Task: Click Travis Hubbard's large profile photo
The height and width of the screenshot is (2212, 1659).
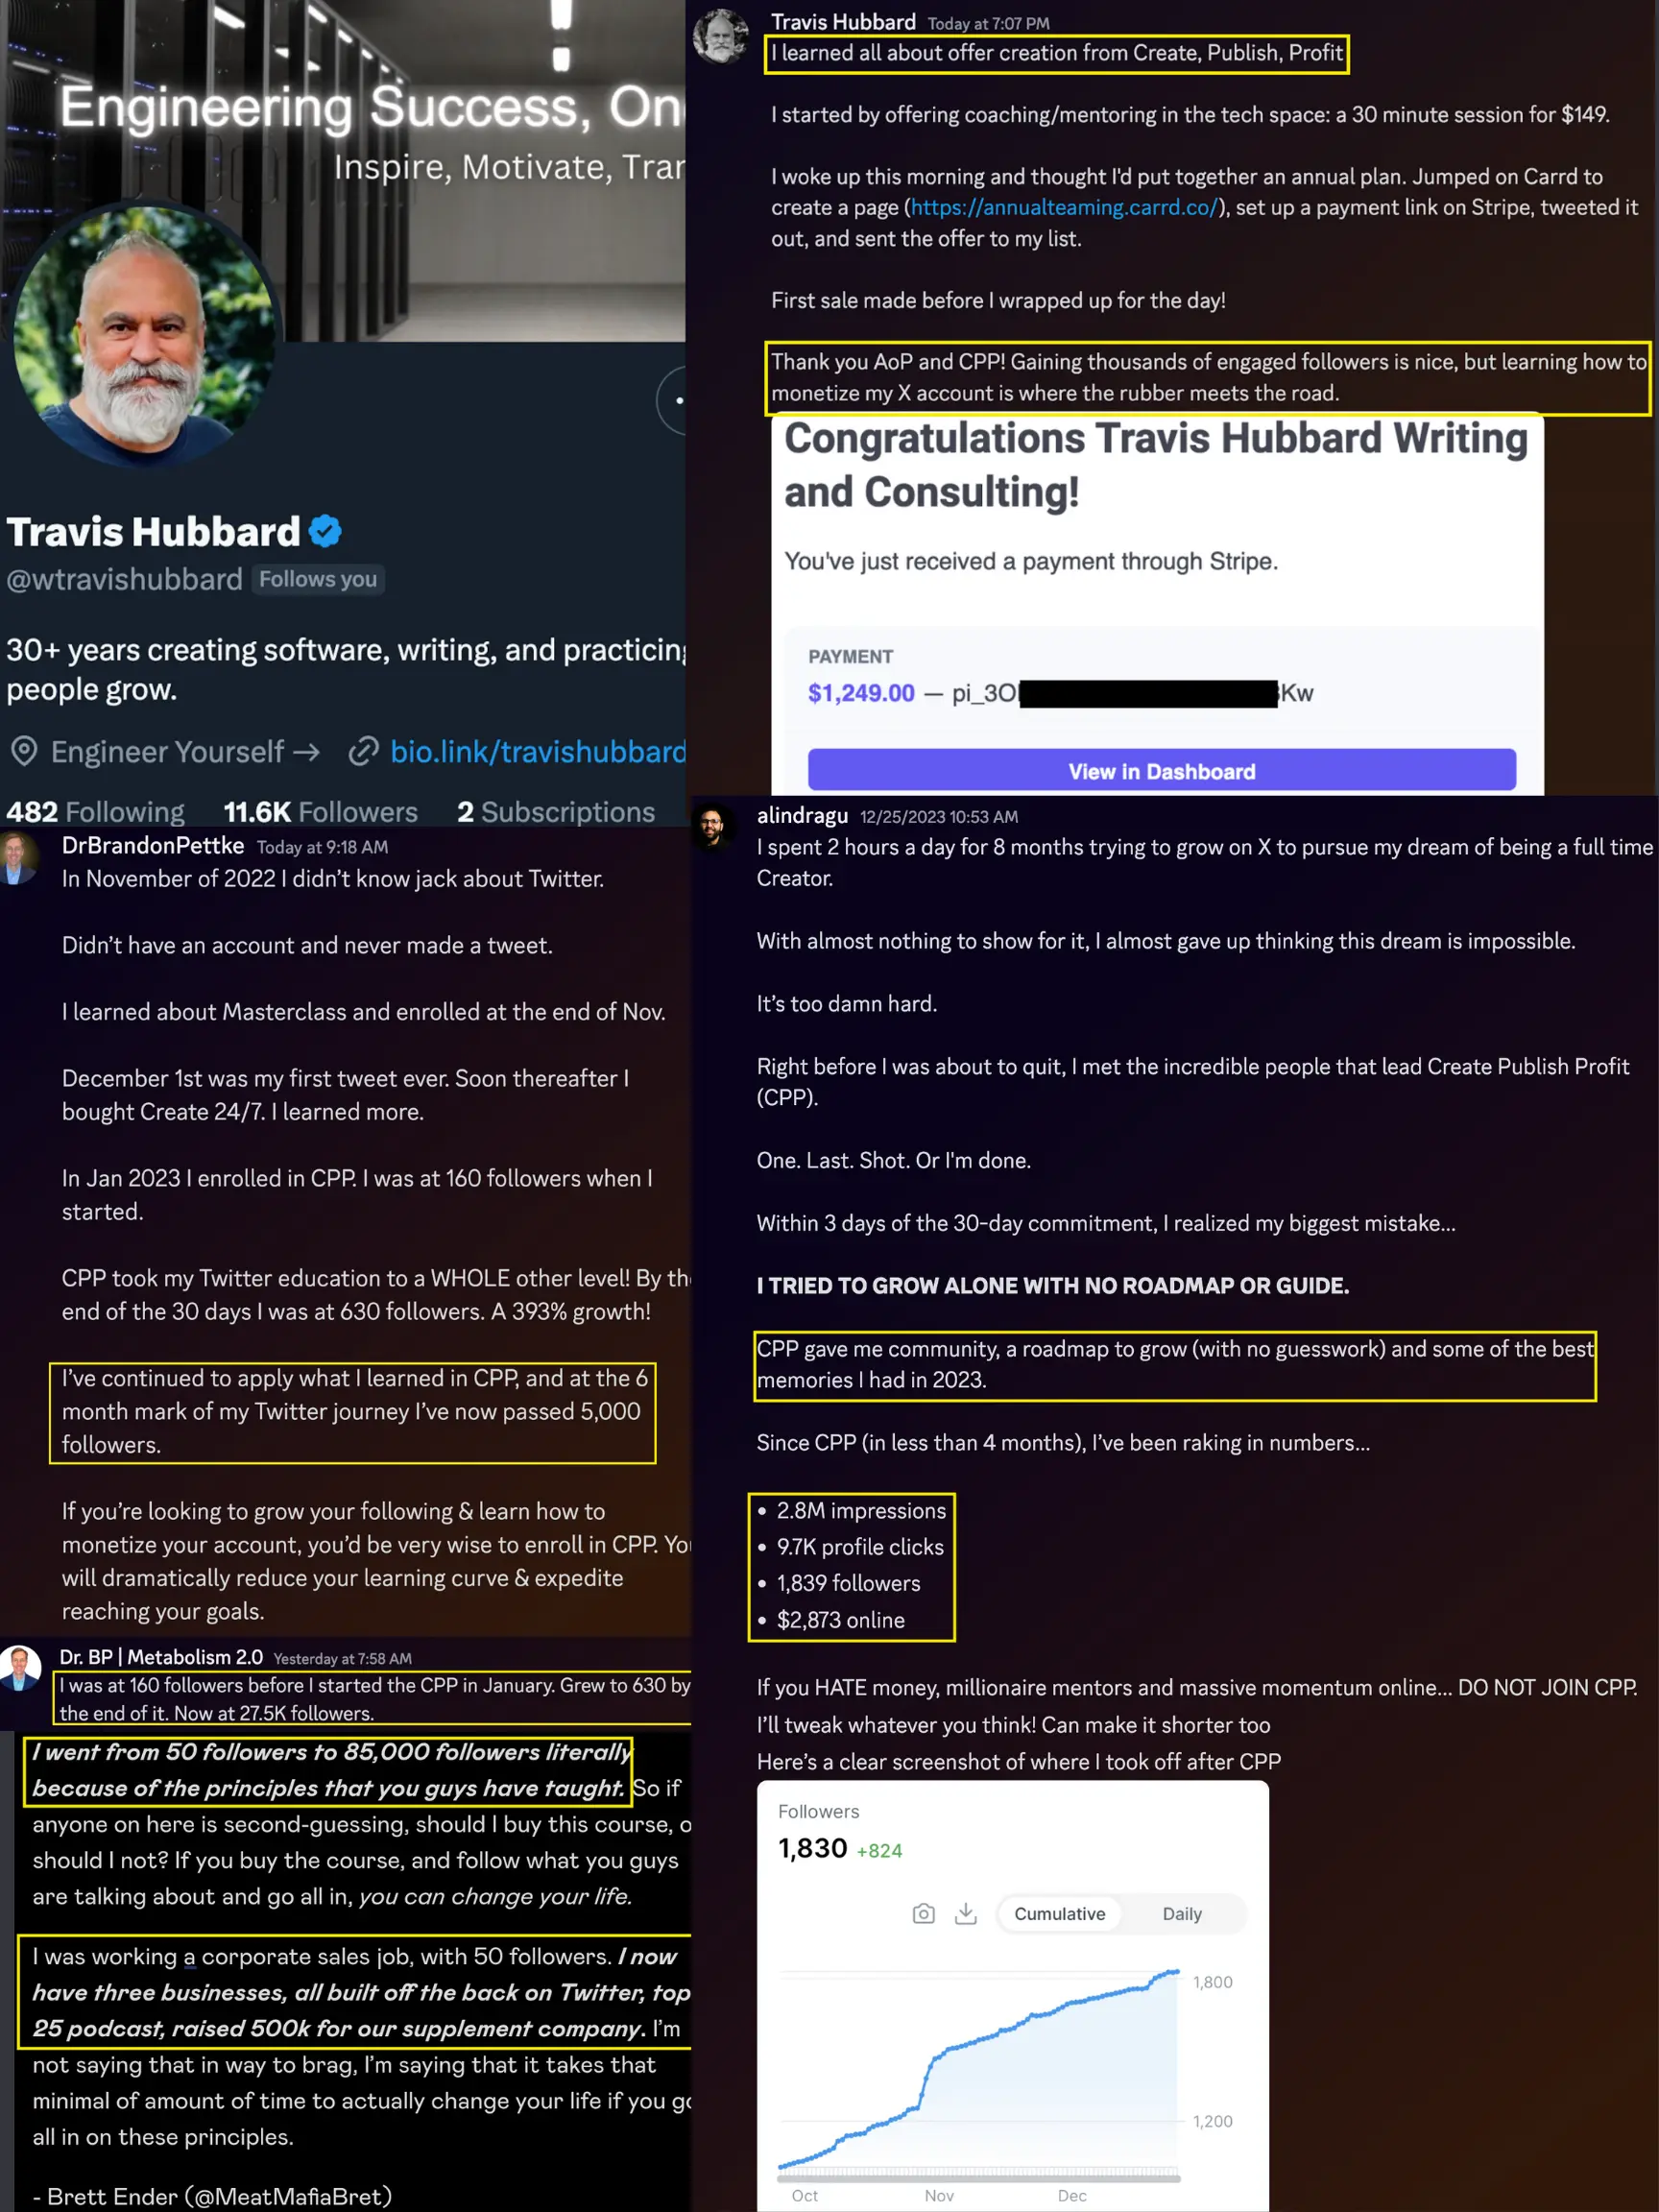Action: click(x=147, y=336)
